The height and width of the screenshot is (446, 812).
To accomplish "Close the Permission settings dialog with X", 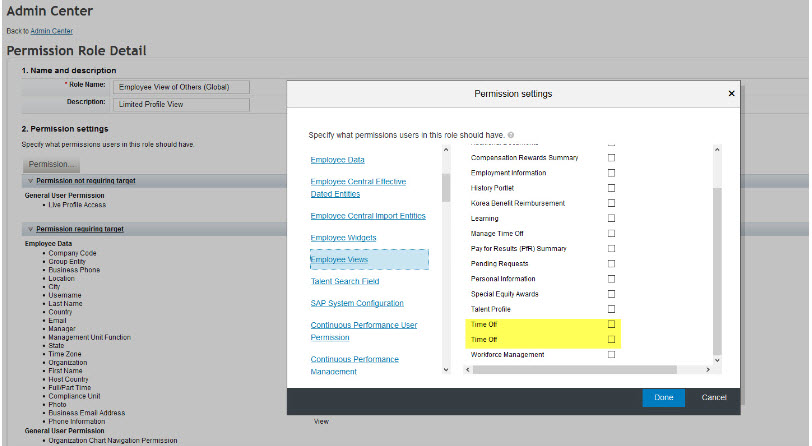I will [731, 93].
